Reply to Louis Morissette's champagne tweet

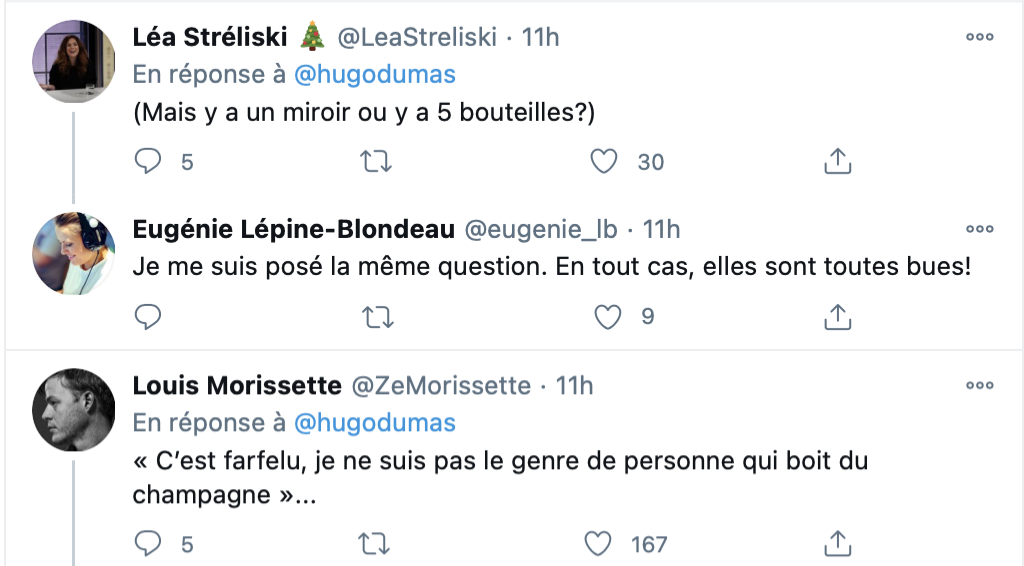pos(148,543)
